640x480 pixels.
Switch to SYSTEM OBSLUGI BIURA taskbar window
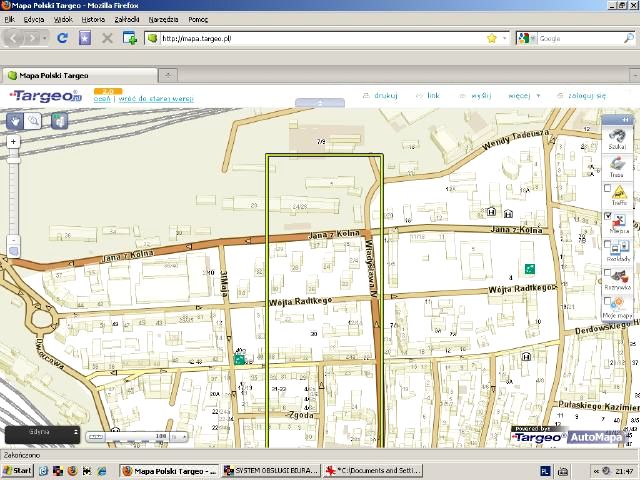coord(271,471)
